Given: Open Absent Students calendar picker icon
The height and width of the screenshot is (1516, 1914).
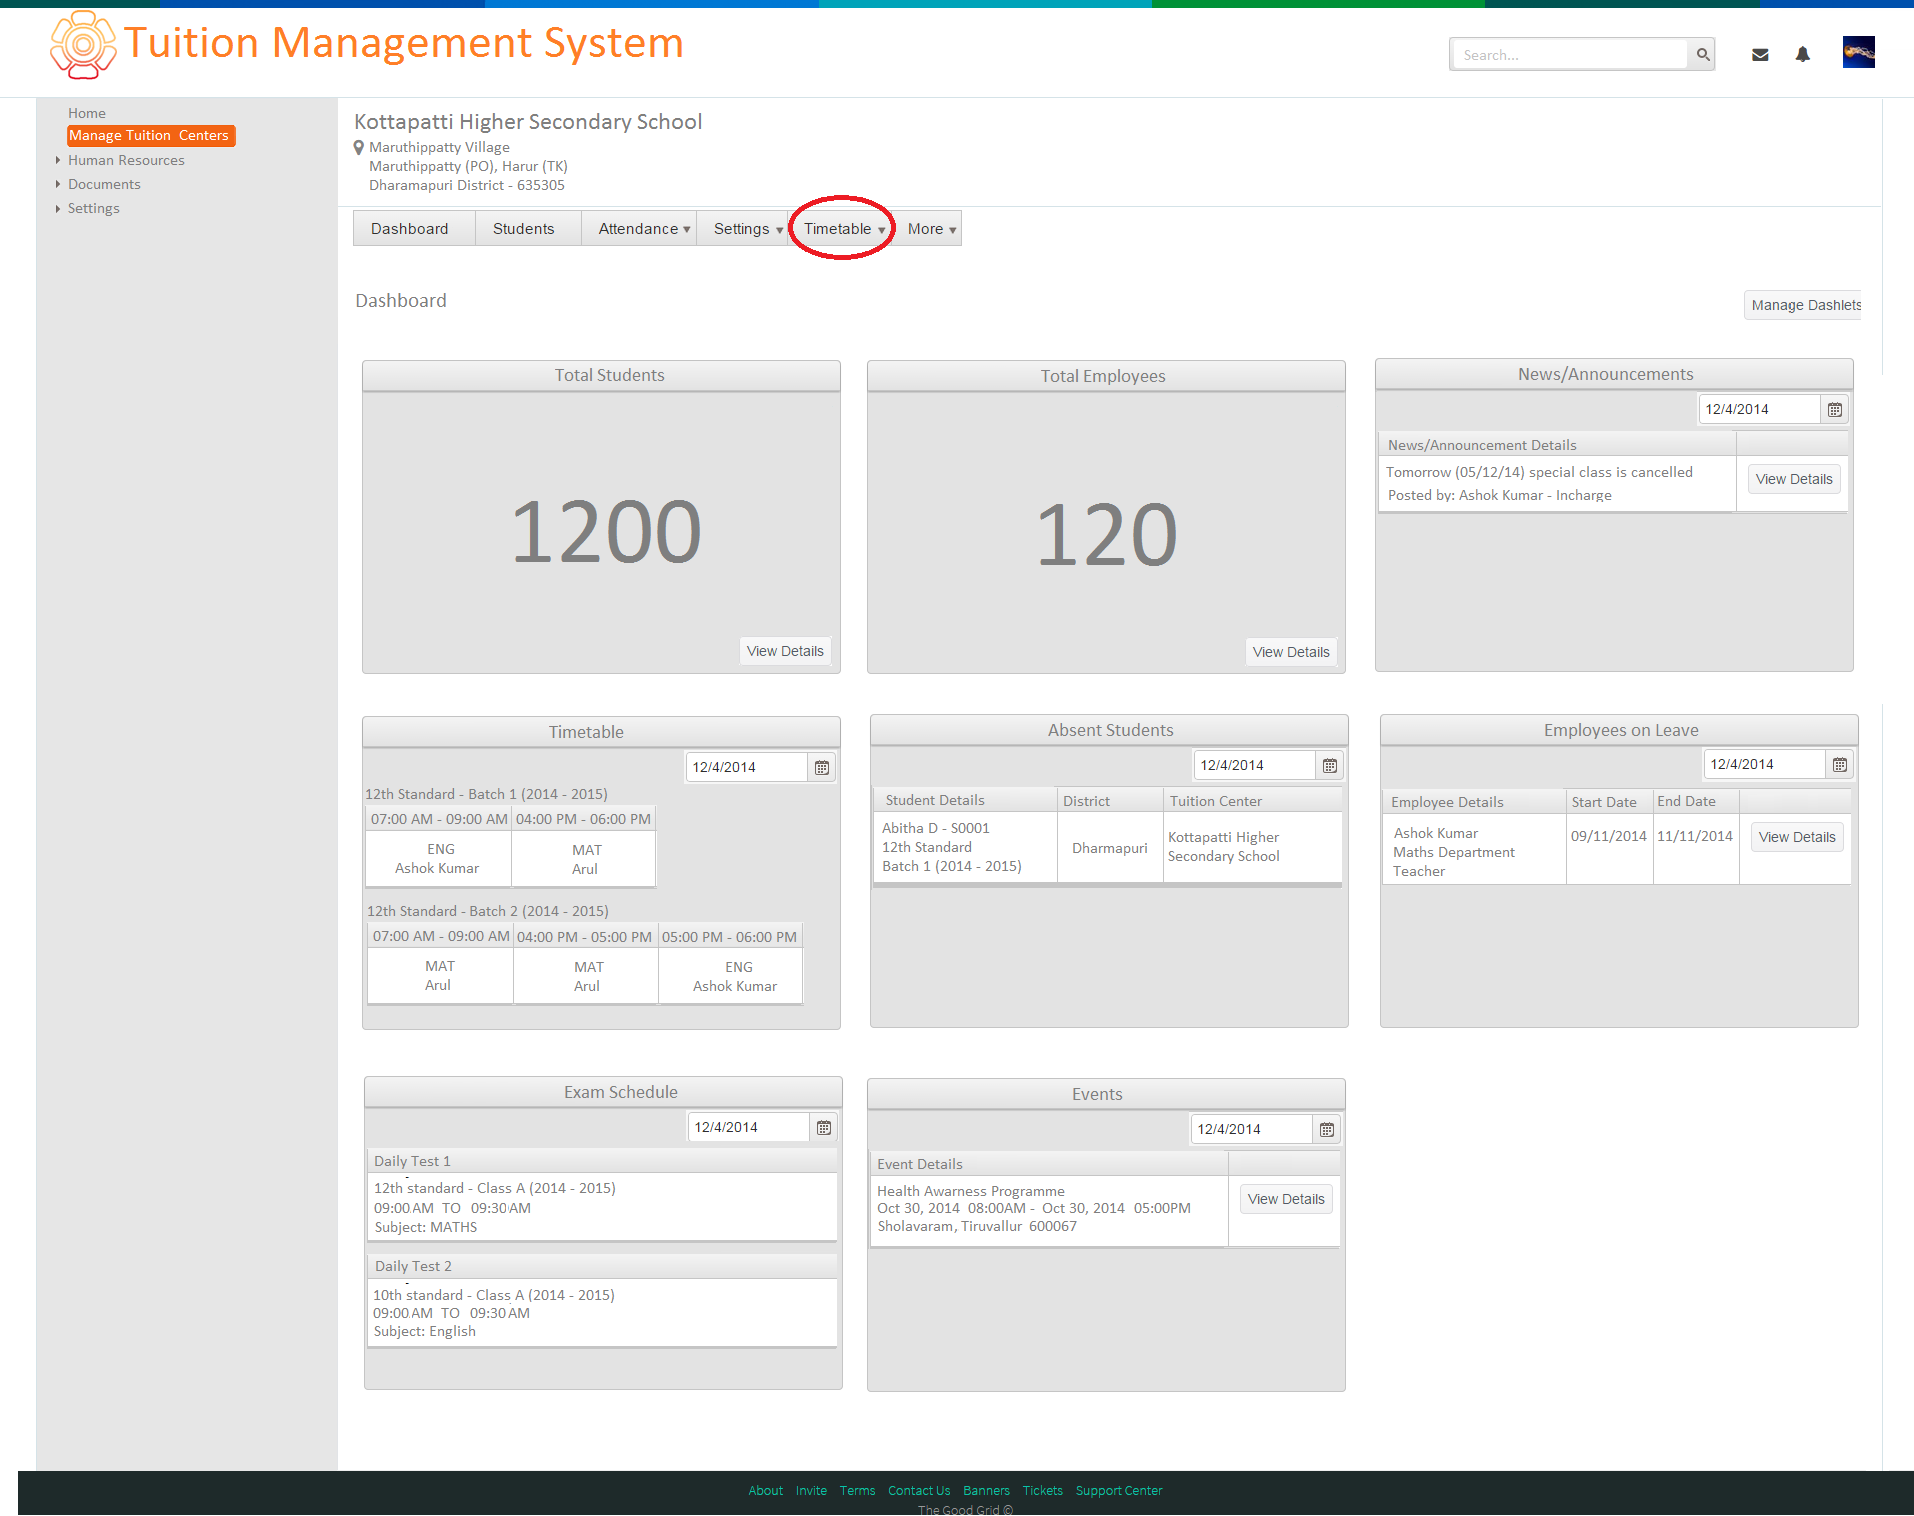Looking at the screenshot, I should tap(1330, 766).
